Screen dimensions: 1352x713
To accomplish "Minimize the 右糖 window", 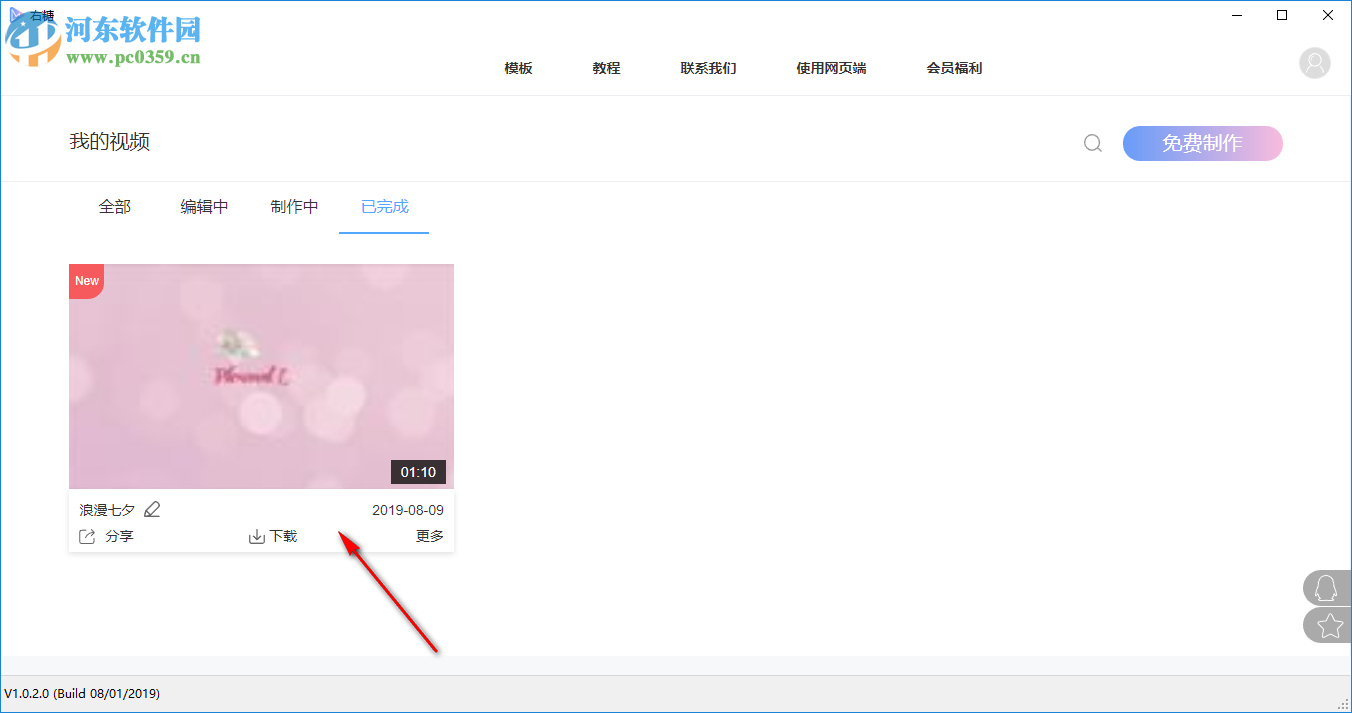I will pos(1237,15).
